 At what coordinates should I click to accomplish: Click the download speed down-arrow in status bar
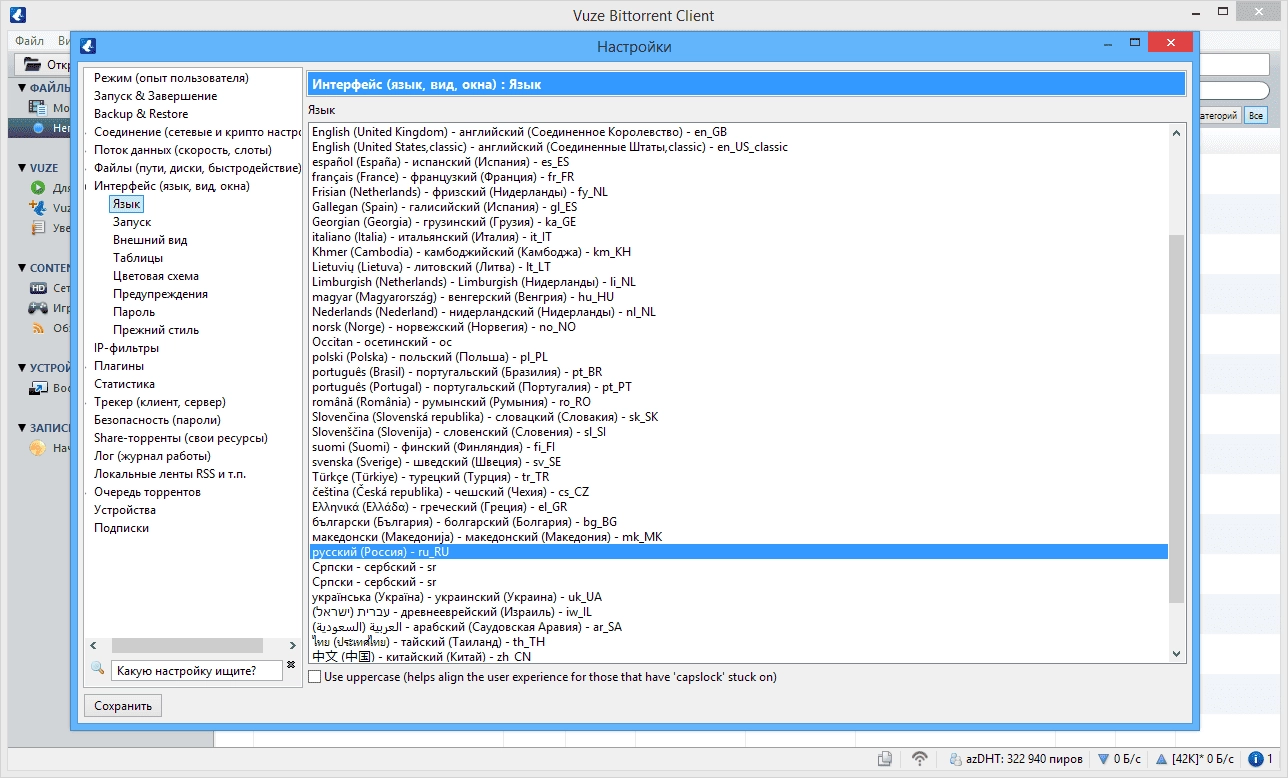[1103, 760]
